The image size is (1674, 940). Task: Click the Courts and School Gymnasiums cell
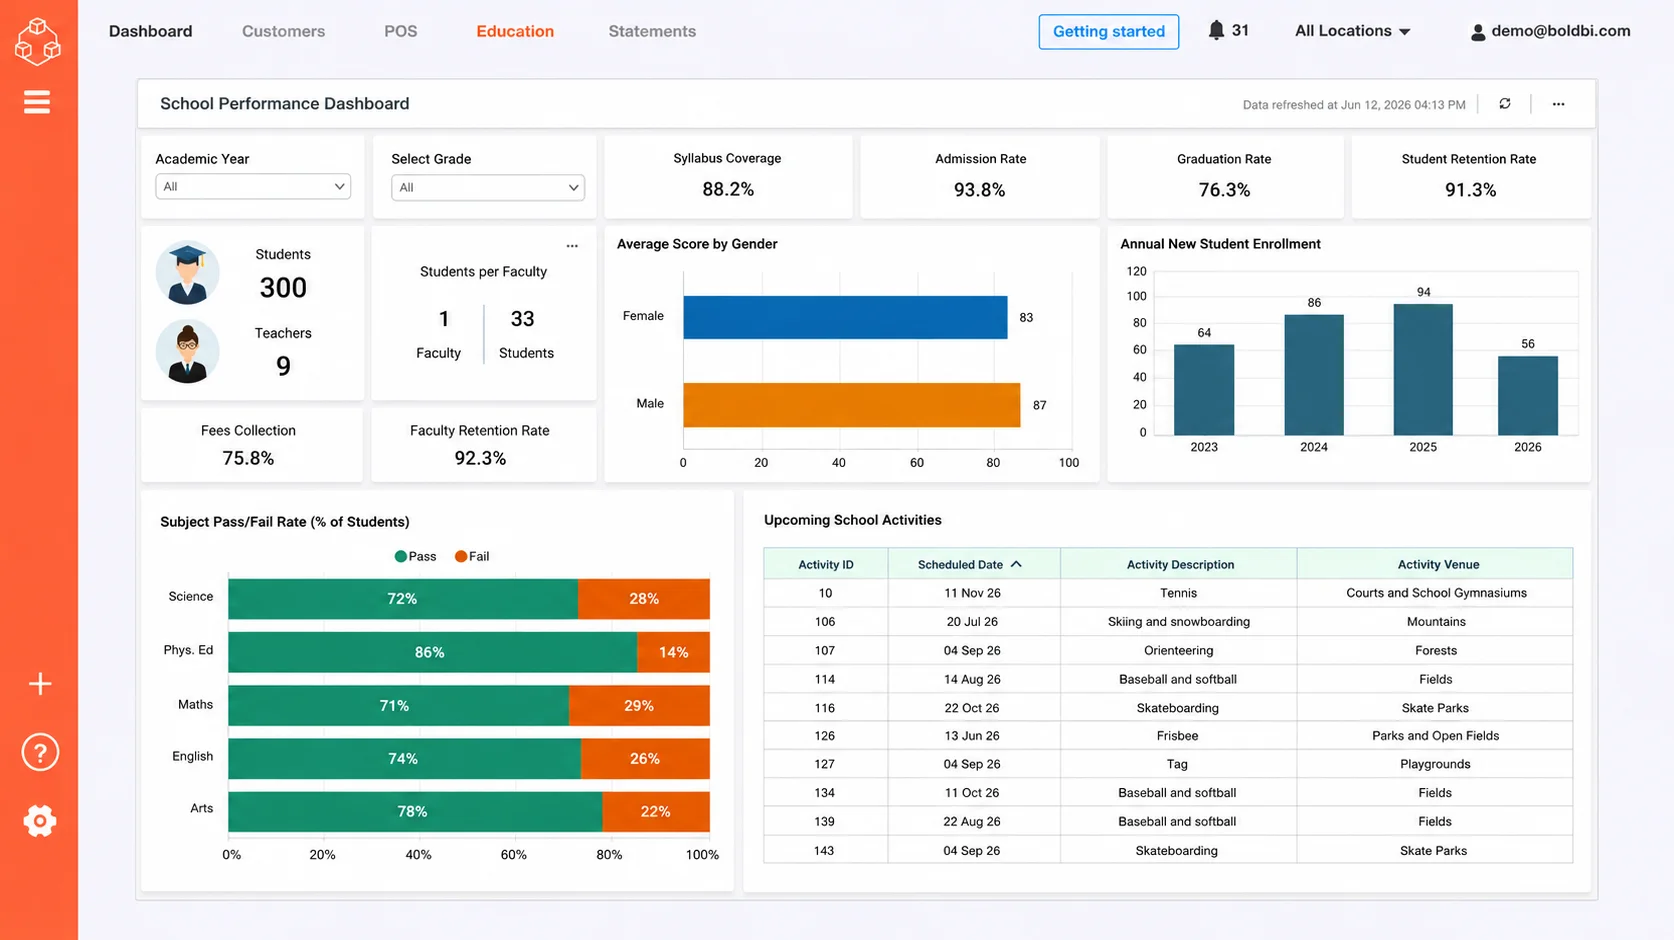click(1435, 593)
